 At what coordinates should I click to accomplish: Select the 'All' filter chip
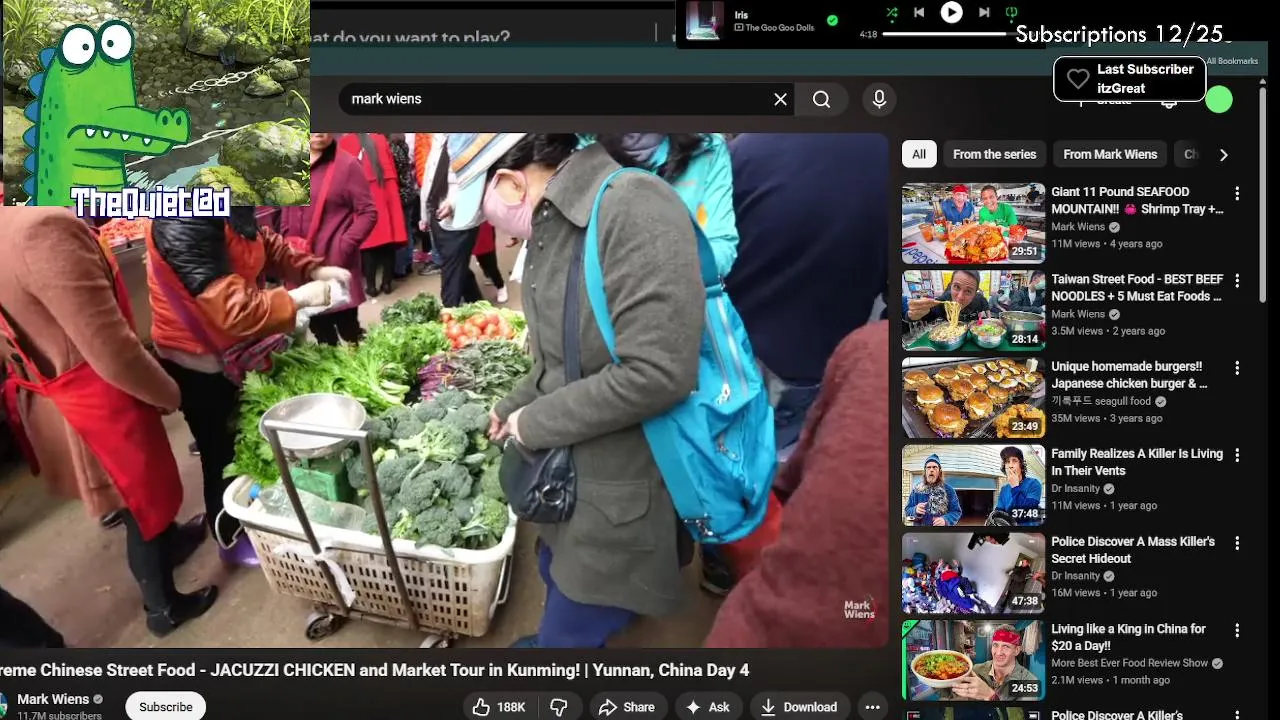(918, 154)
